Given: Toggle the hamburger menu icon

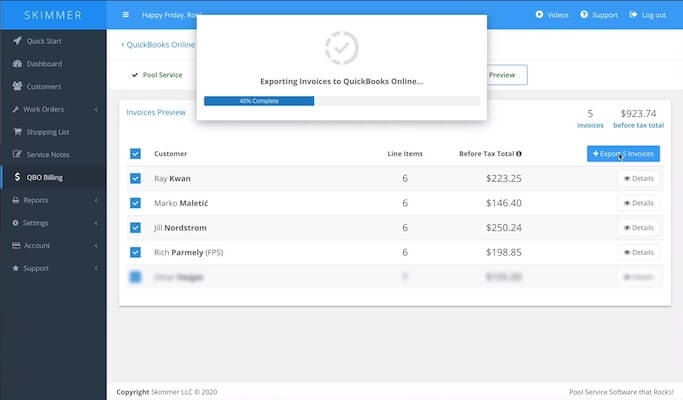Looking at the screenshot, I should point(125,15).
